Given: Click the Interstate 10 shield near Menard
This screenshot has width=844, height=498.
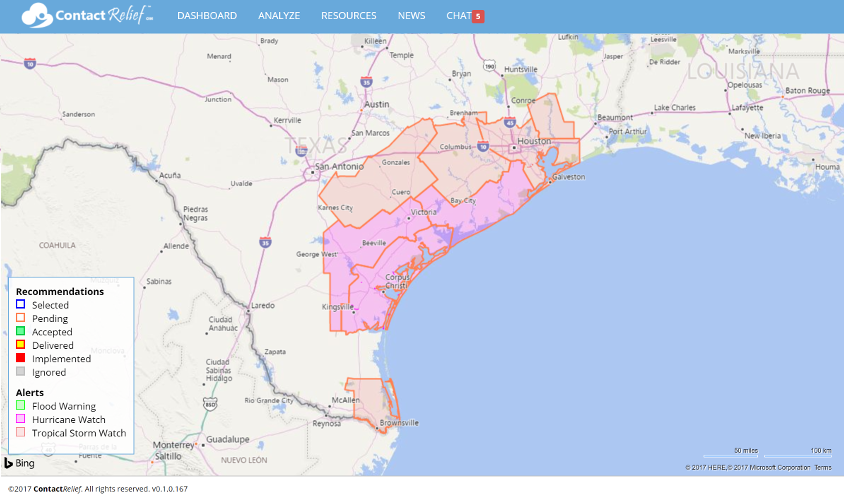Looking at the screenshot, I should 30,64.
